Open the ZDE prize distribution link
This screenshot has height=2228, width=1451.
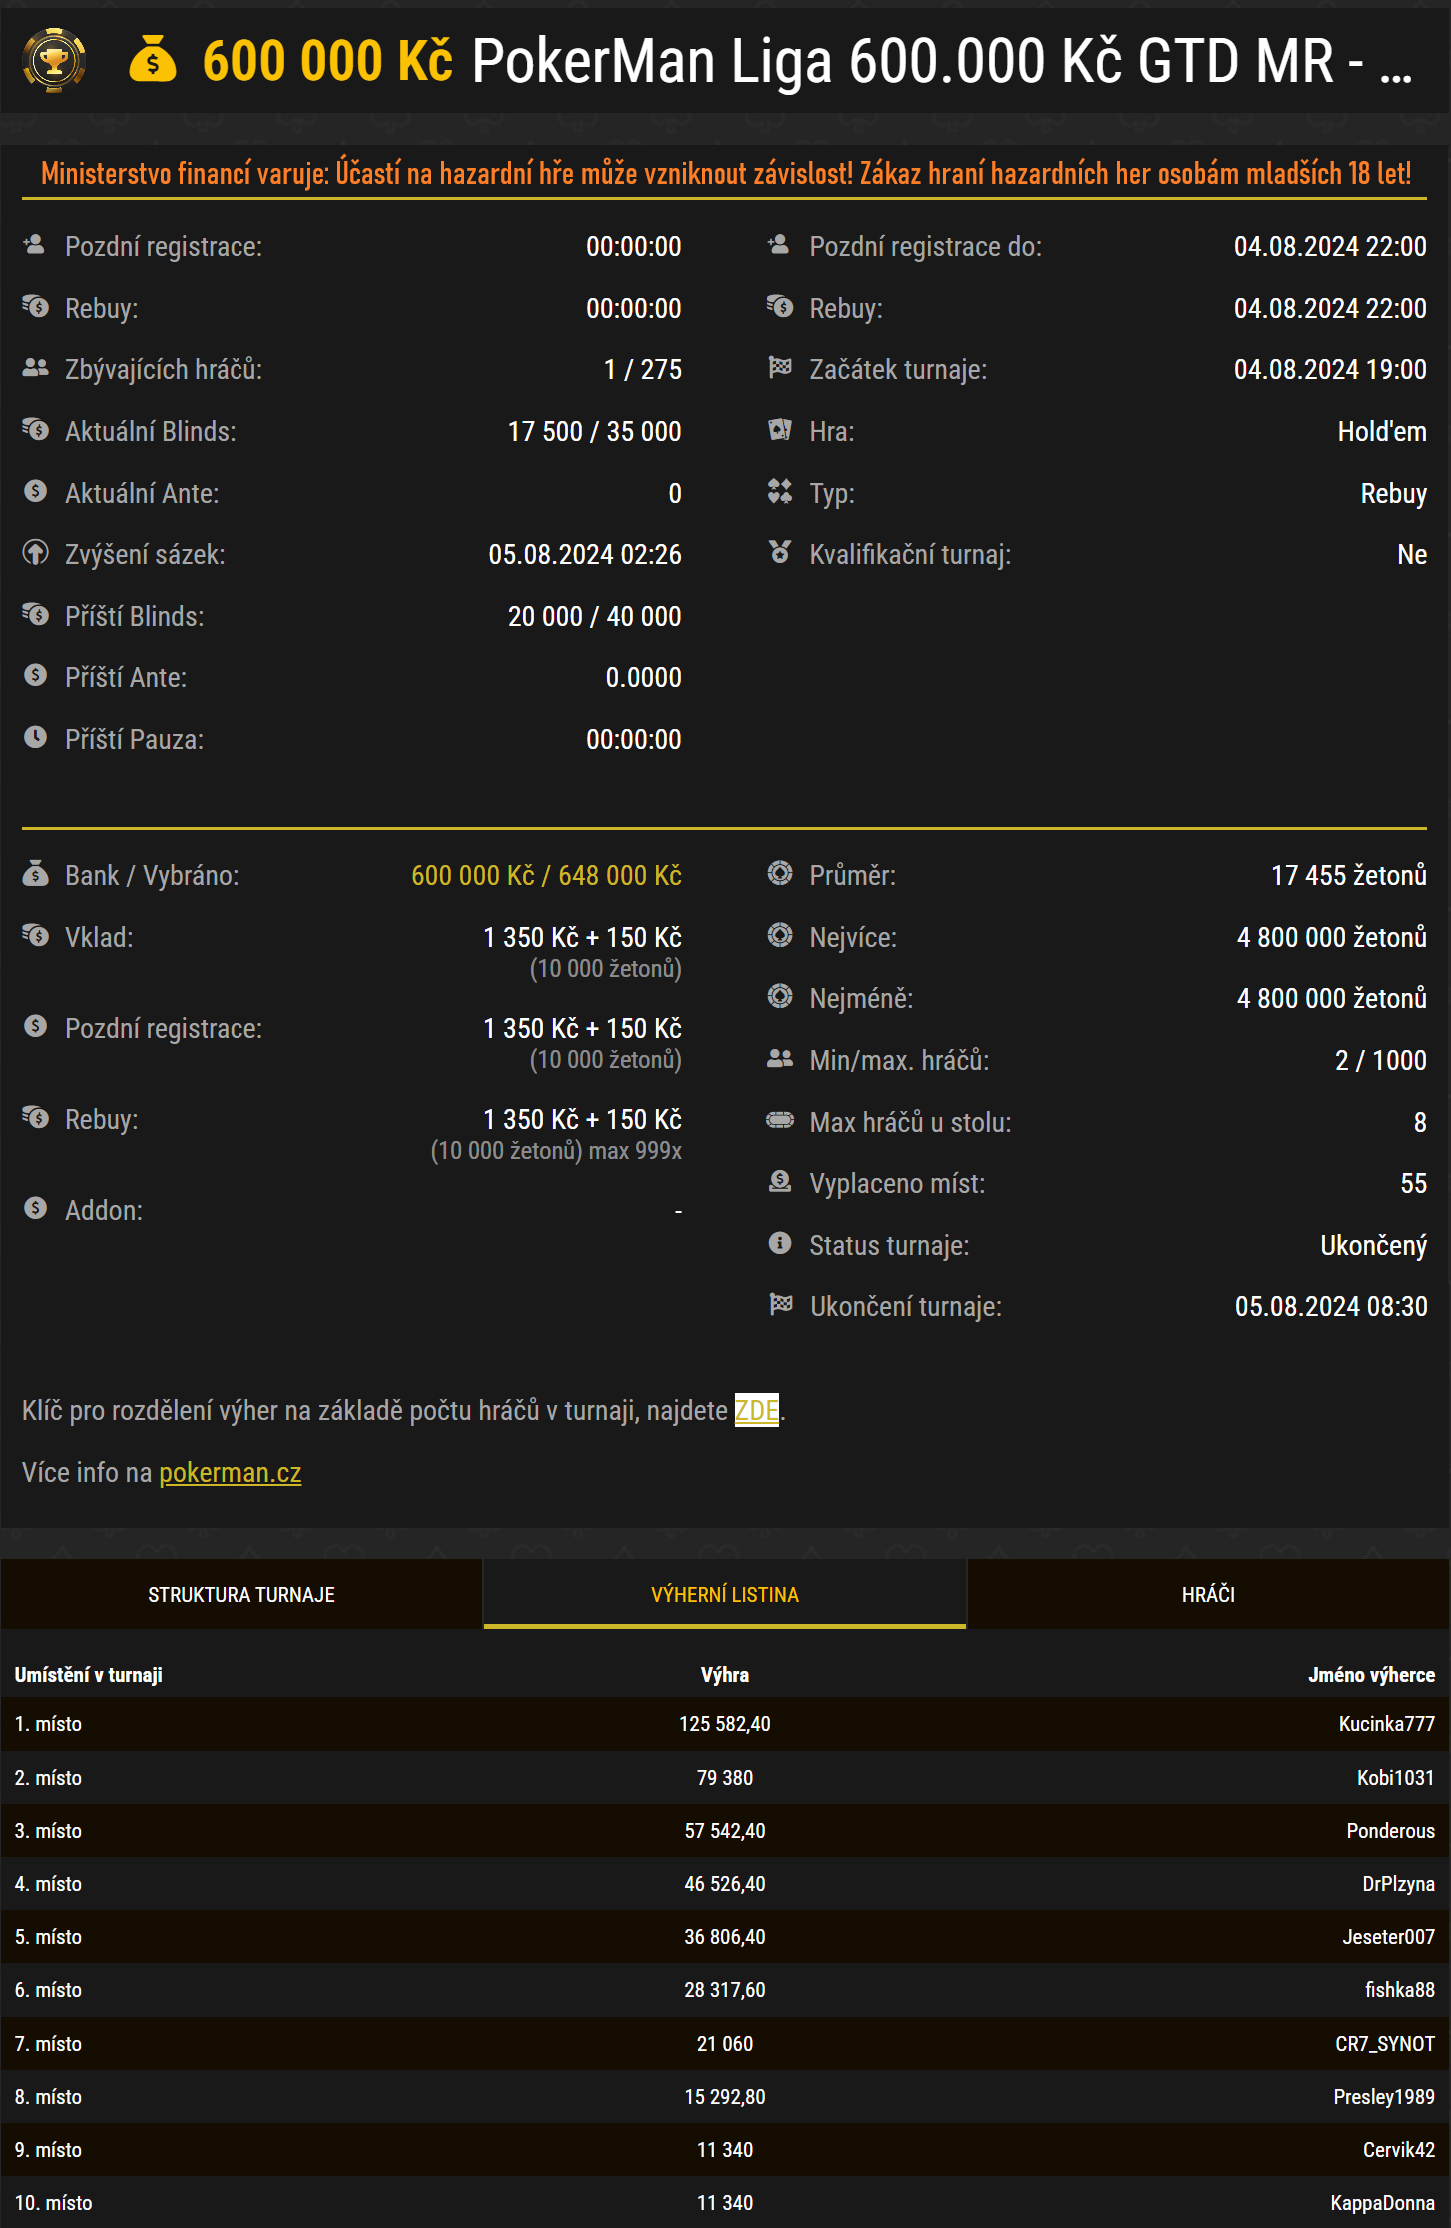click(756, 1410)
